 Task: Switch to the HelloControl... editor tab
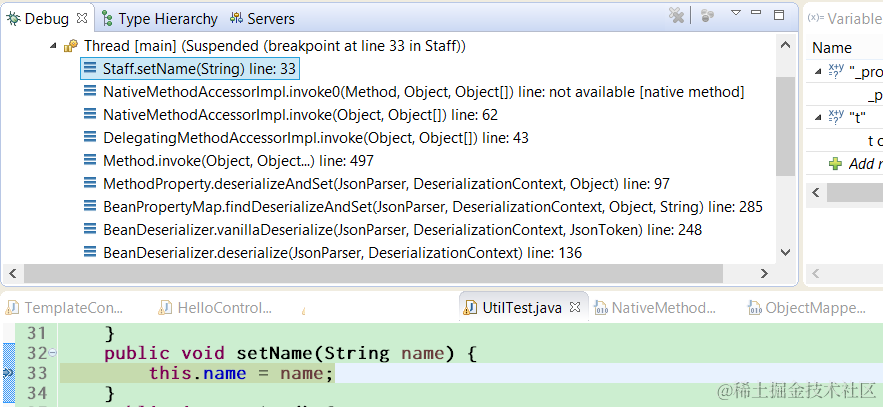tap(216, 308)
